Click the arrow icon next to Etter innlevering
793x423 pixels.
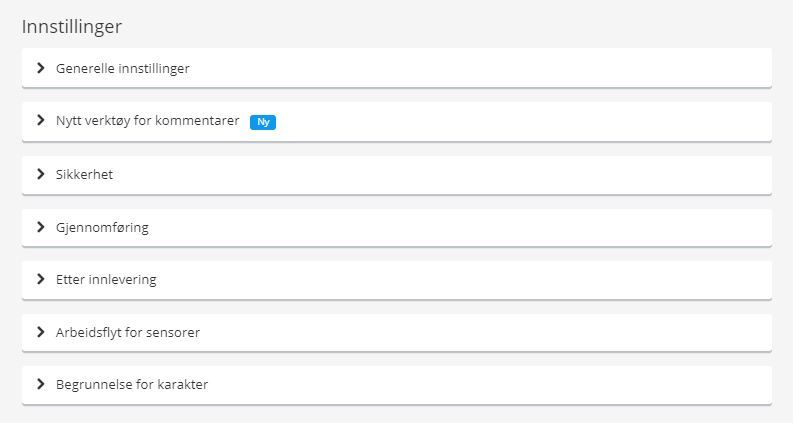coord(41,279)
